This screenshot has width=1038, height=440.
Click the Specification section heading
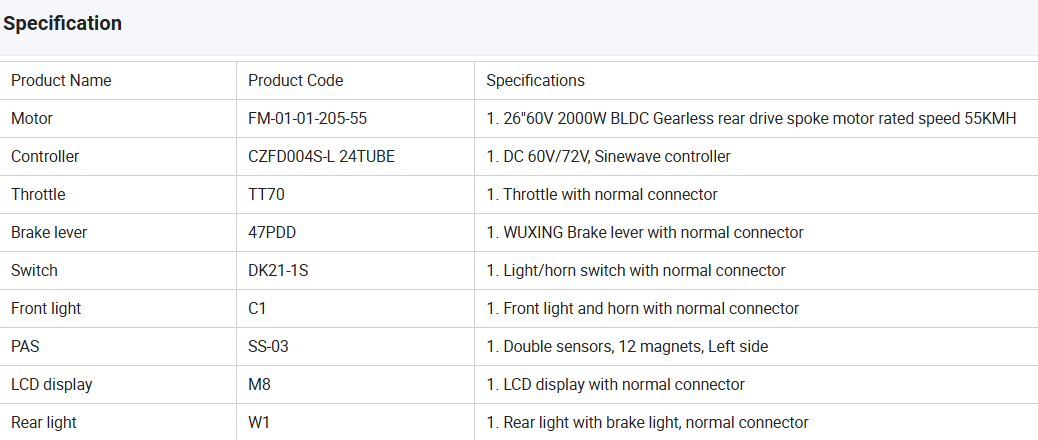coord(63,23)
